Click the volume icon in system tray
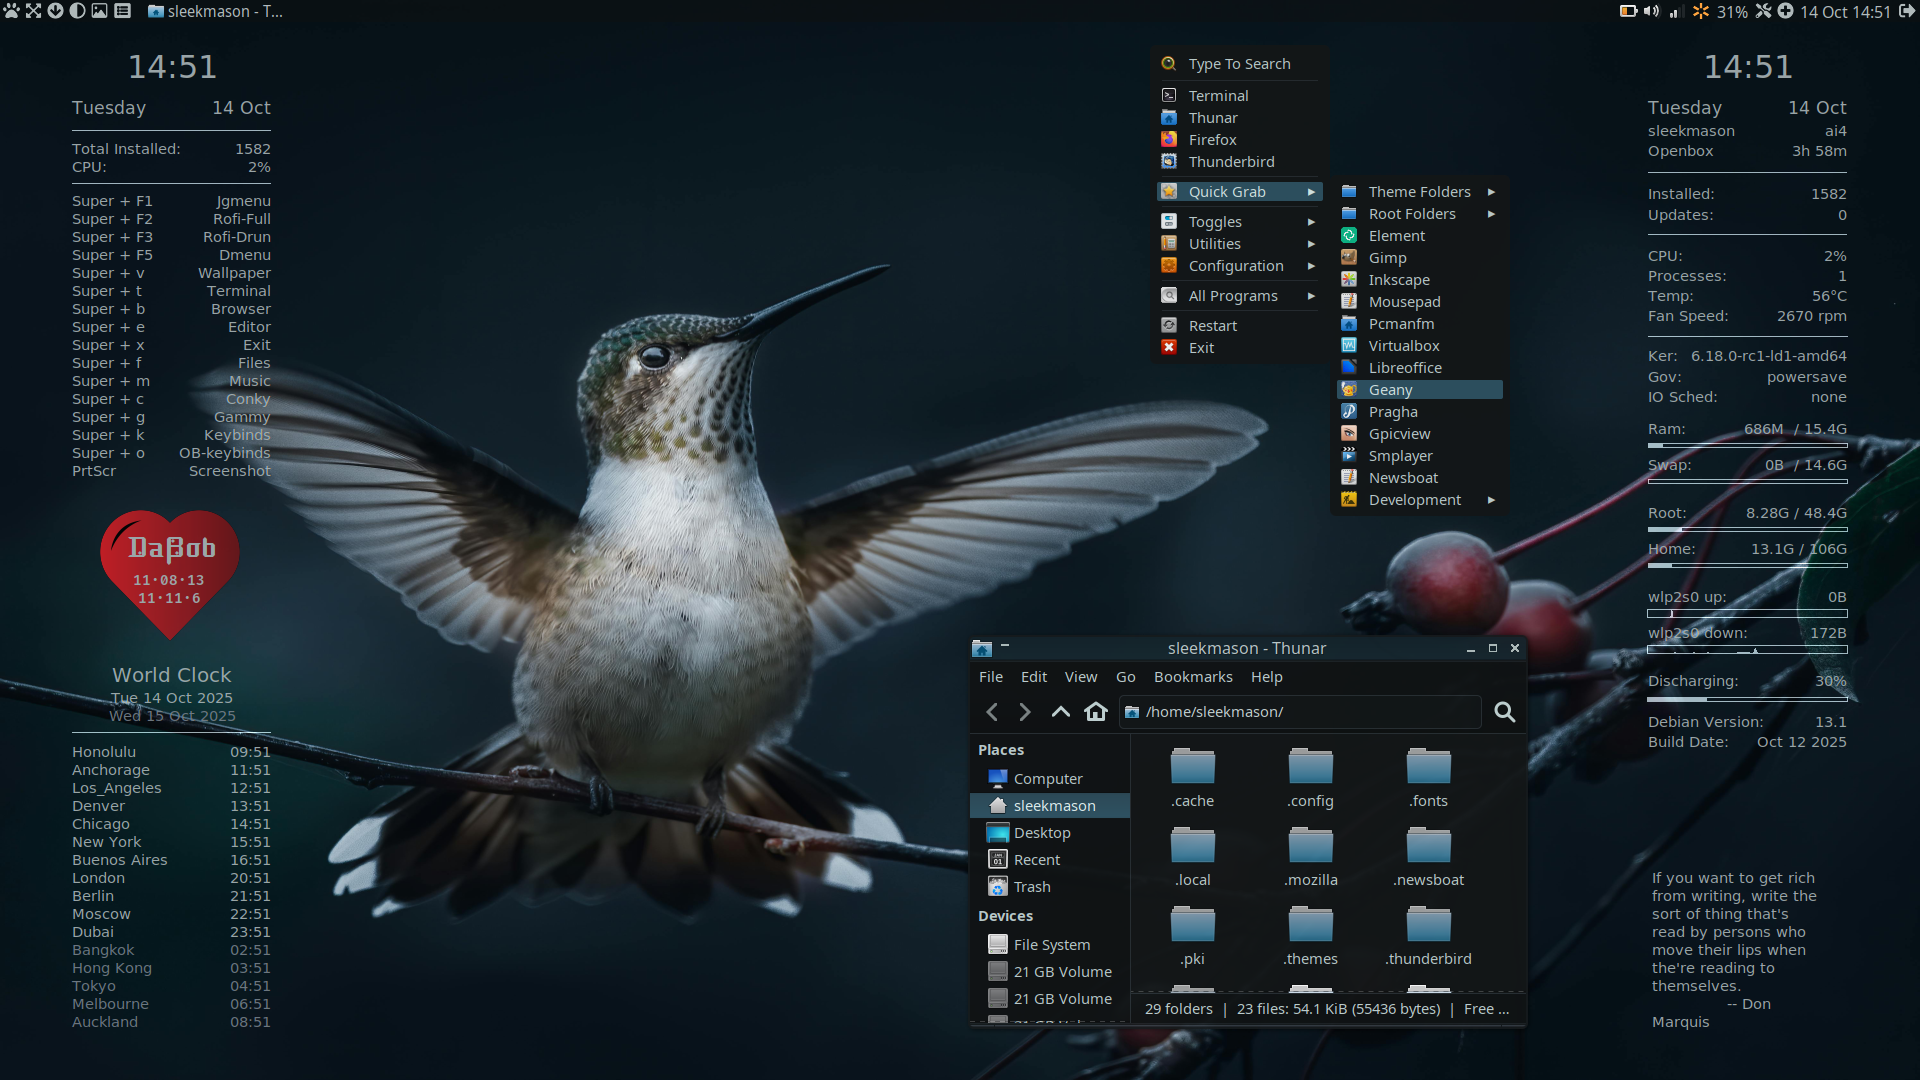Screen dimensions: 1920x1080 coord(1650,12)
